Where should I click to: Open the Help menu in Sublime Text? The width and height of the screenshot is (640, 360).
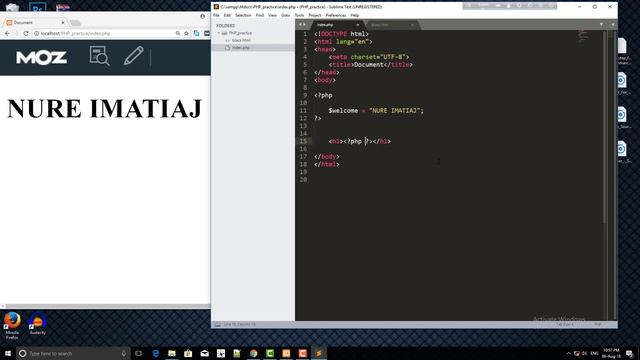[x=355, y=15]
